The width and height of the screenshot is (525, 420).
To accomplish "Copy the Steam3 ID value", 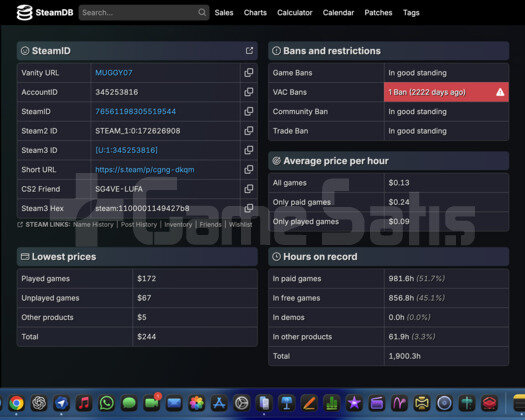I will click(x=248, y=150).
